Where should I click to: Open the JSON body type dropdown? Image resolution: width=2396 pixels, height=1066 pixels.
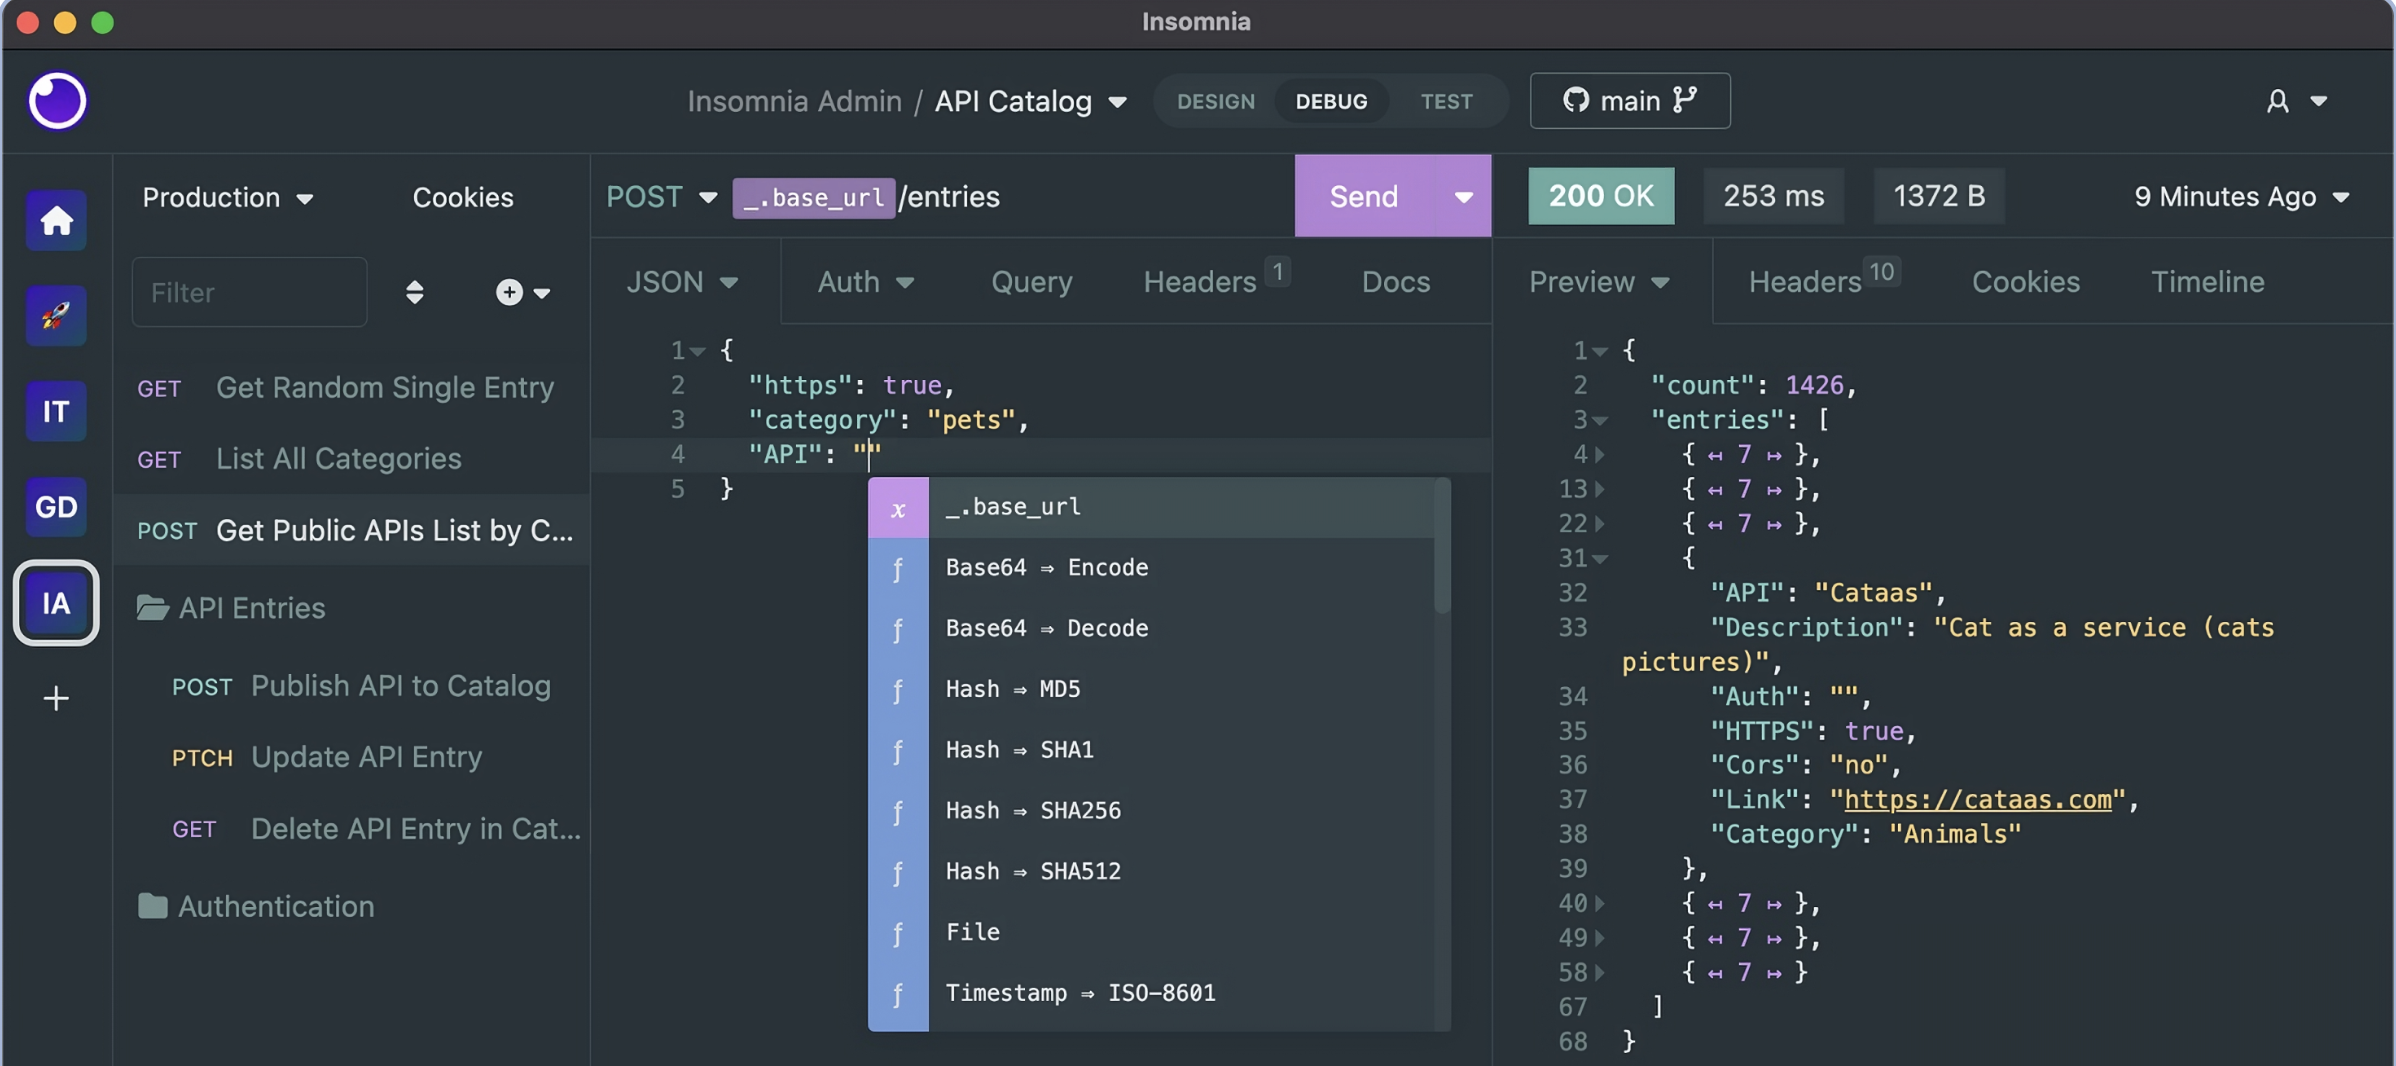click(x=682, y=282)
